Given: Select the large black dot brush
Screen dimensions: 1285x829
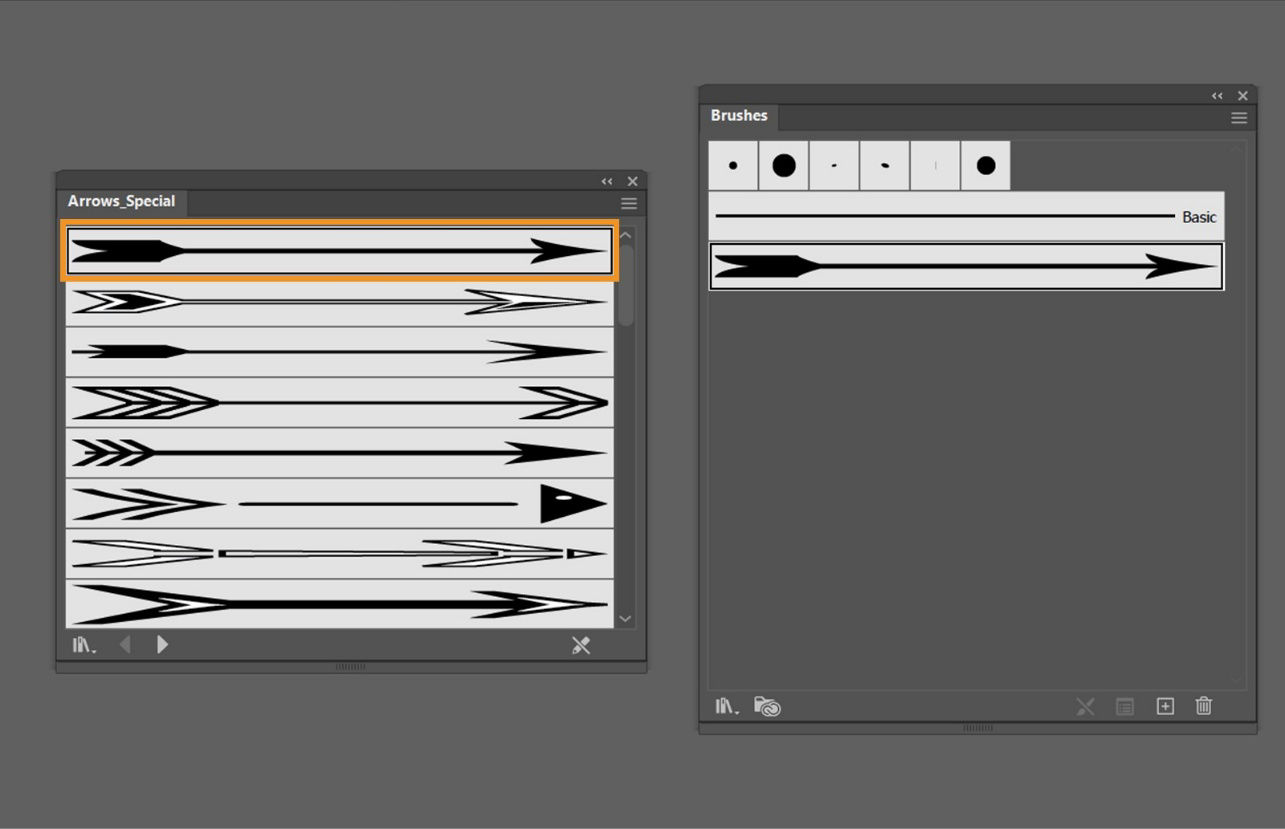Looking at the screenshot, I should pos(783,165).
